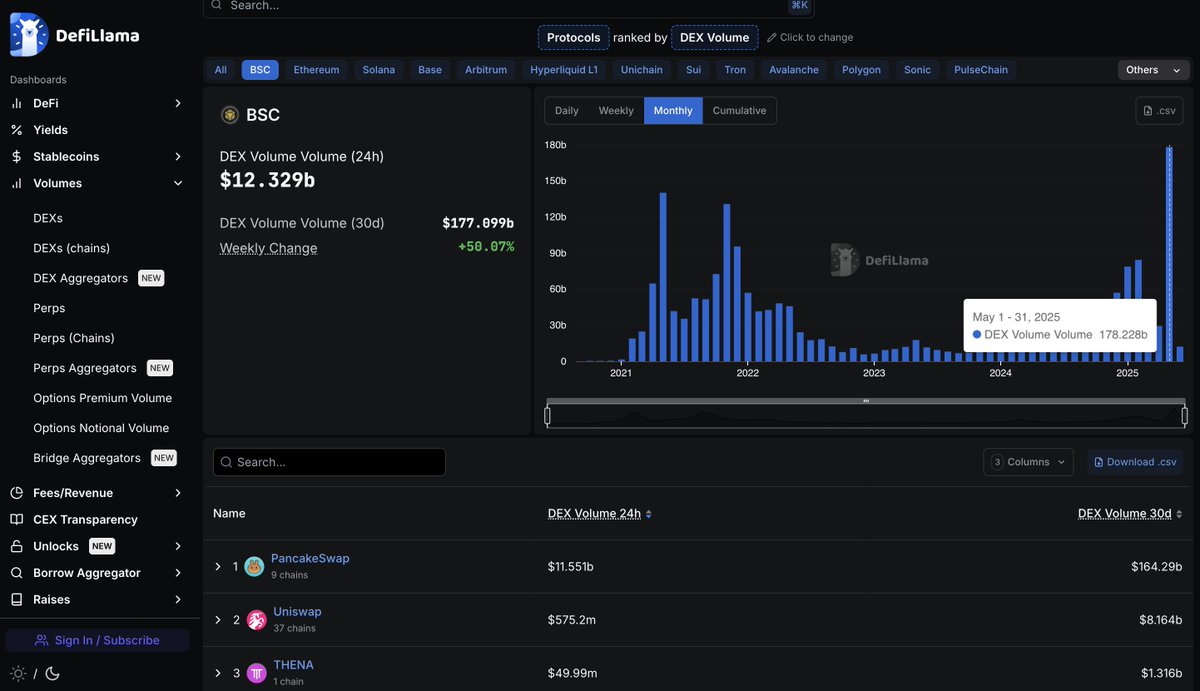
Task: Expand the PancakeSwap row
Action: click(218, 567)
